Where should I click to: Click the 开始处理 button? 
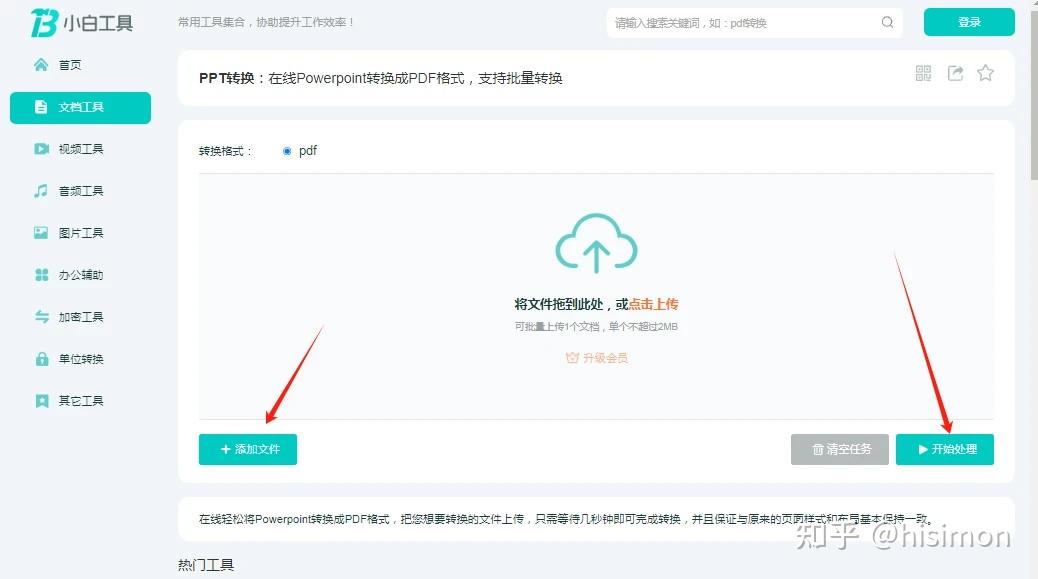945,449
